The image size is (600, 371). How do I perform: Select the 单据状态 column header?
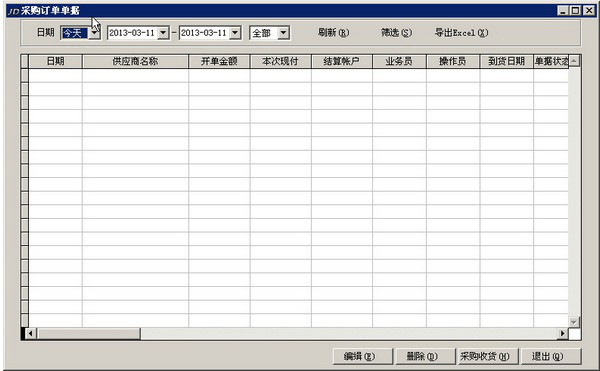[551, 61]
